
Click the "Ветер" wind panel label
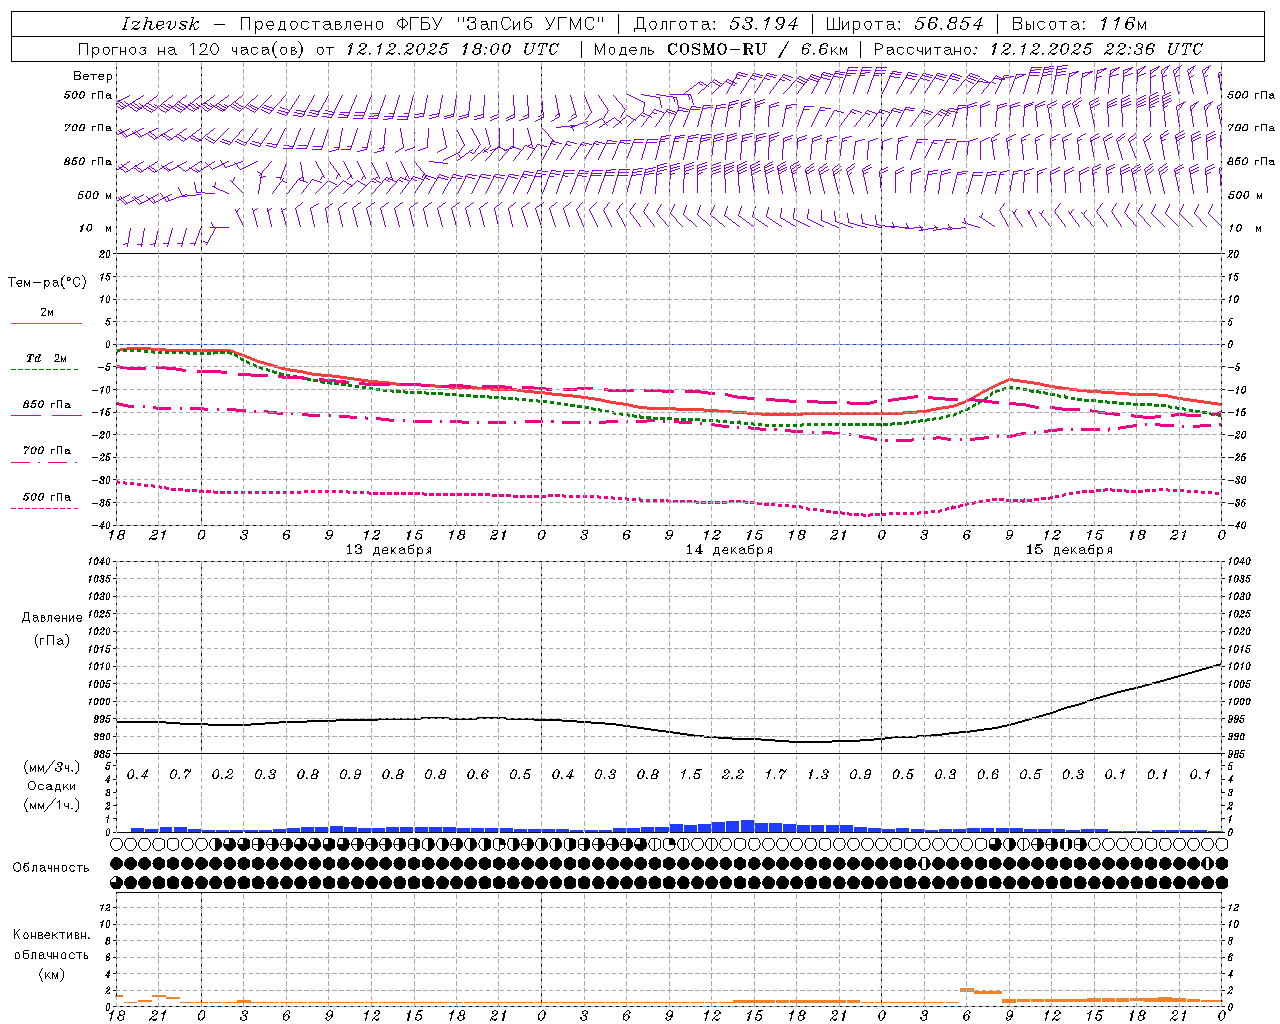pos(93,76)
